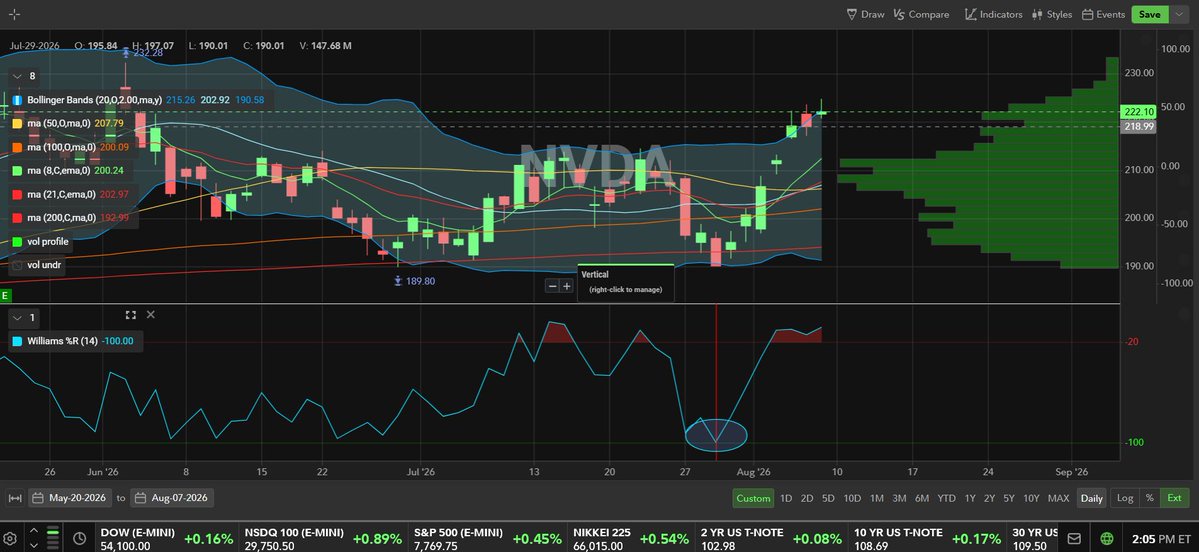Open the DOW (E-MINI) ticker
Viewport: 1199px width, 552px height.
tap(167, 539)
